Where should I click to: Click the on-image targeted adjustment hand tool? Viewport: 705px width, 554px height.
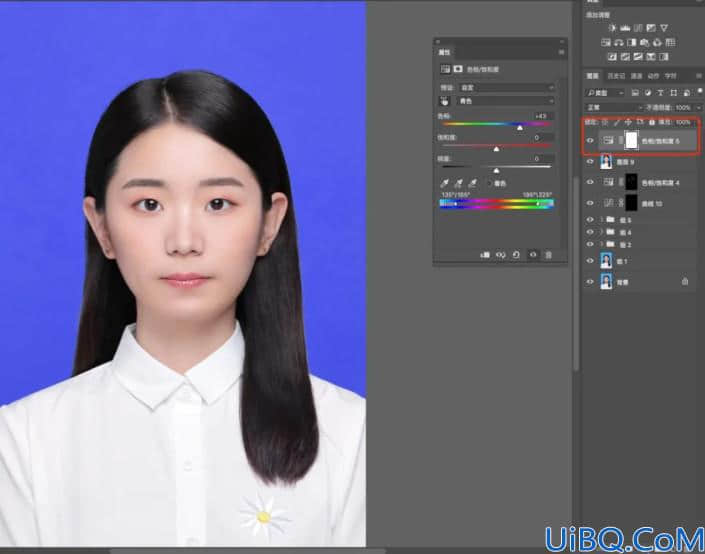[x=444, y=101]
